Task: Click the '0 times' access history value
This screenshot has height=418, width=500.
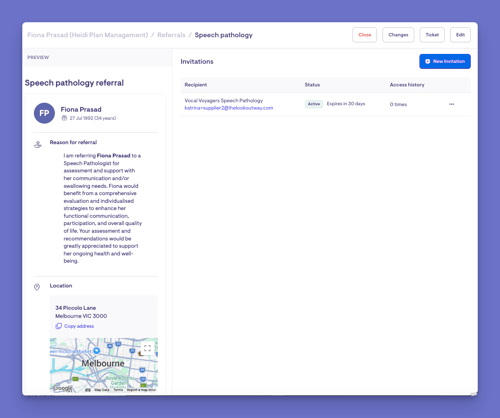Action: (x=398, y=105)
